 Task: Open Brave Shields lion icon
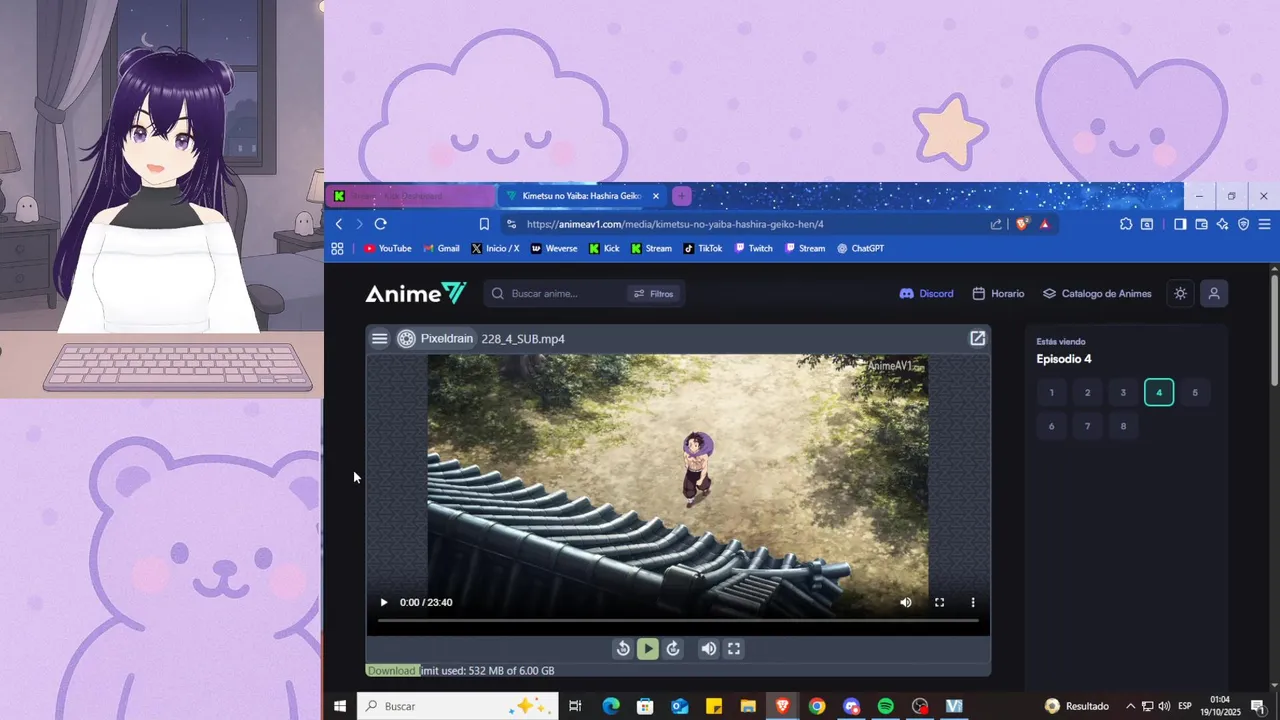click(x=1022, y=224)
